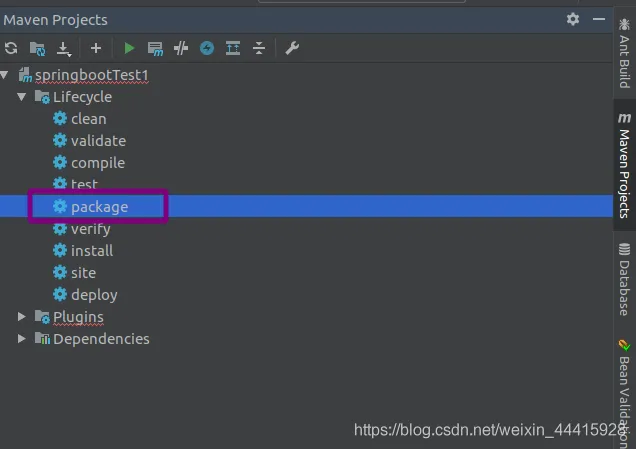636x449 pixels.
Task: Click the Collapse All toolbar icon
Action: pos(259,48)
